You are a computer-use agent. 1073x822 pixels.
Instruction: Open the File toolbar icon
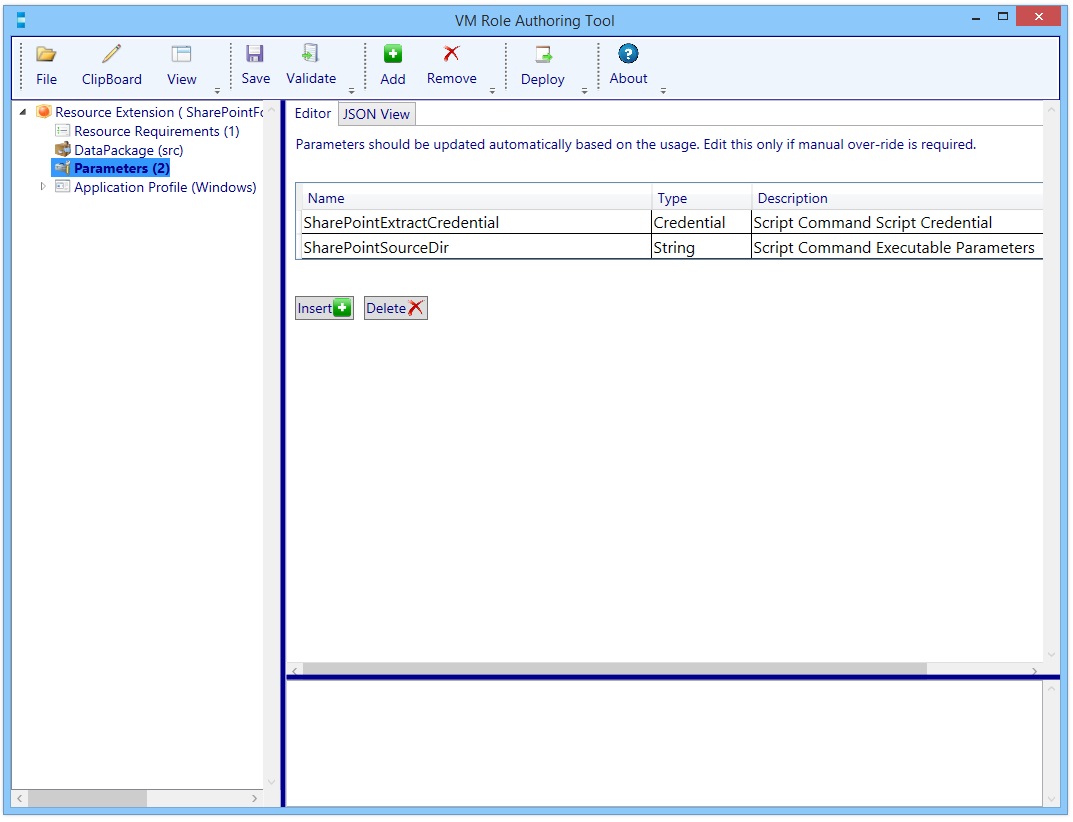[x=46, y=63]
